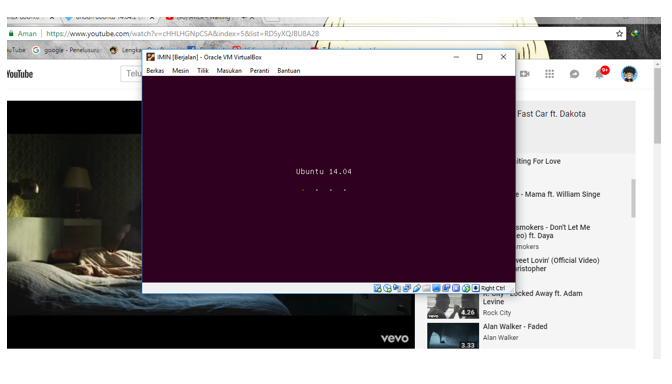The image size is (672, 384).
Task: Open the Mesin menu in VirtualBox
Action: (180, 71)
